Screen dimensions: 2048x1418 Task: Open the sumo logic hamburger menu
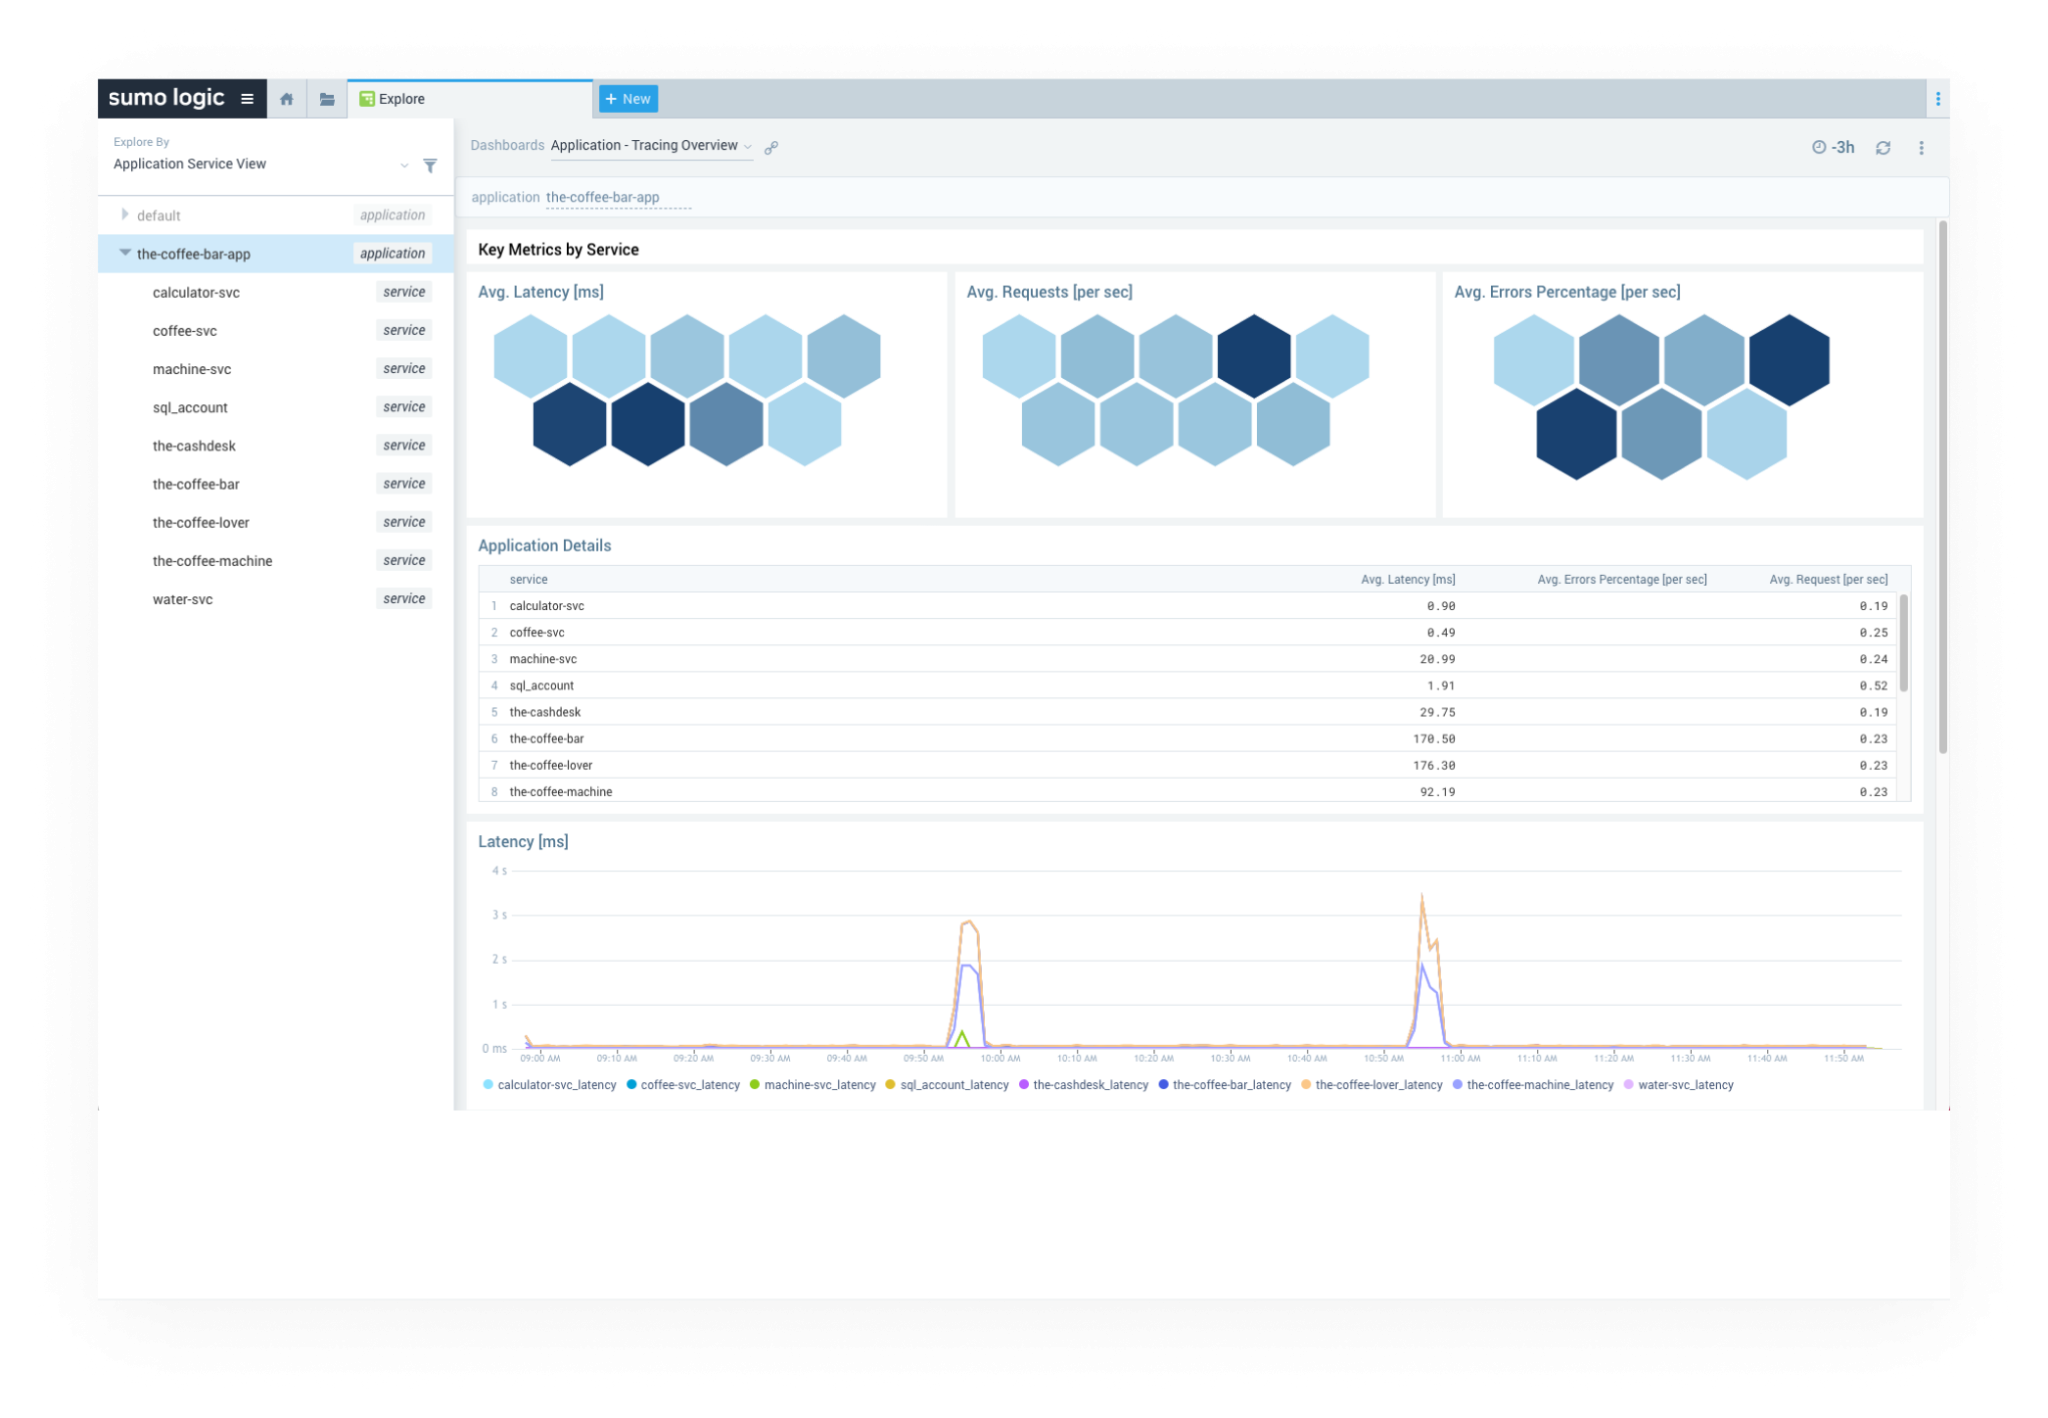tap(246, 98)
